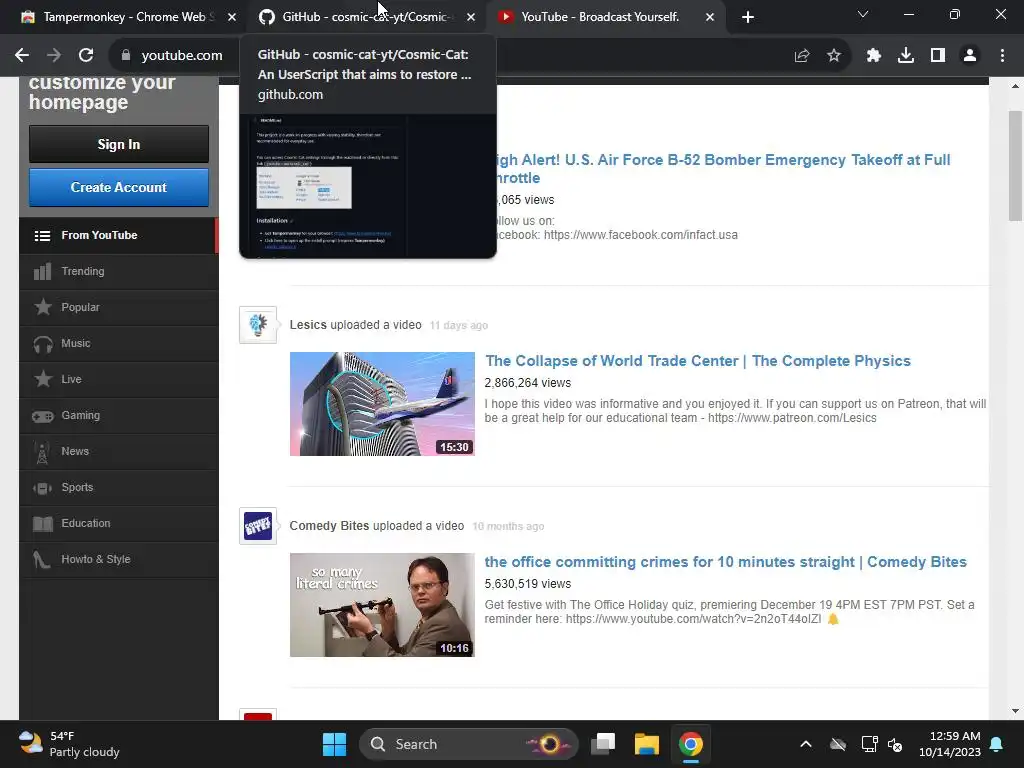Open the tab search chevron
This screenshot has width=1024, height=768.
click(863, 14)
